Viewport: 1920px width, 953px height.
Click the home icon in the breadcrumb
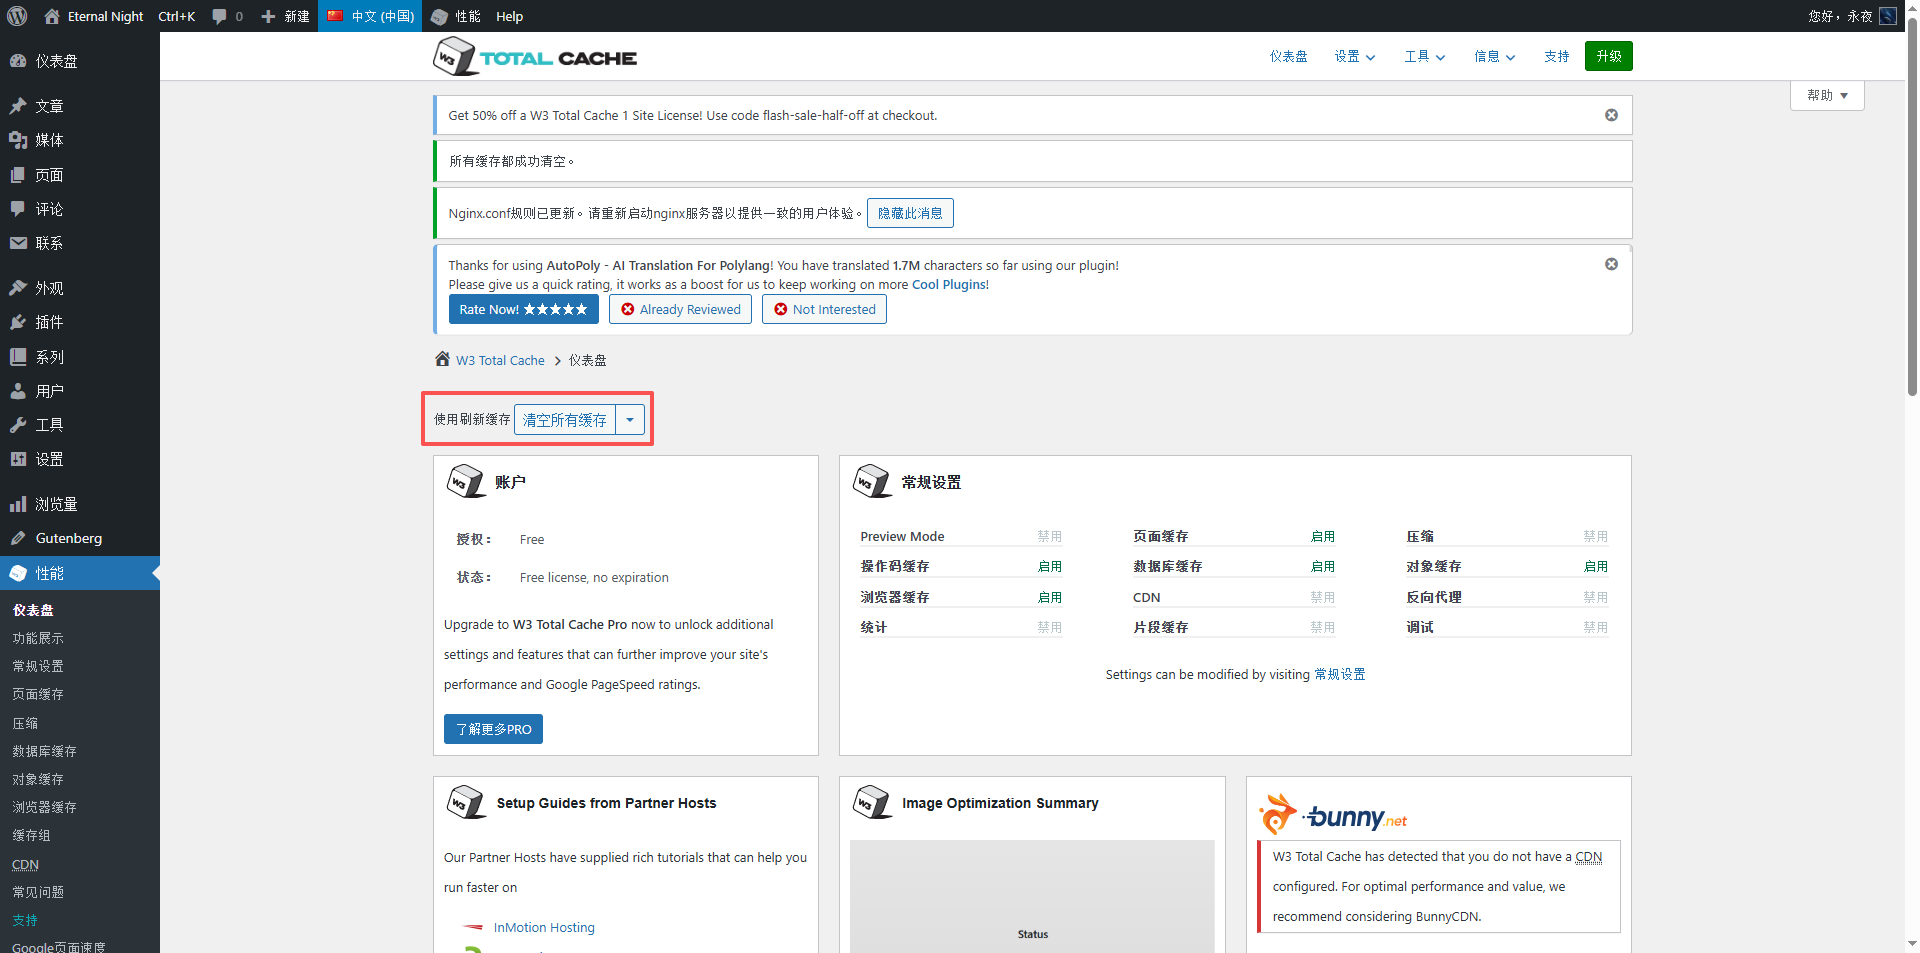pos(442,359)
